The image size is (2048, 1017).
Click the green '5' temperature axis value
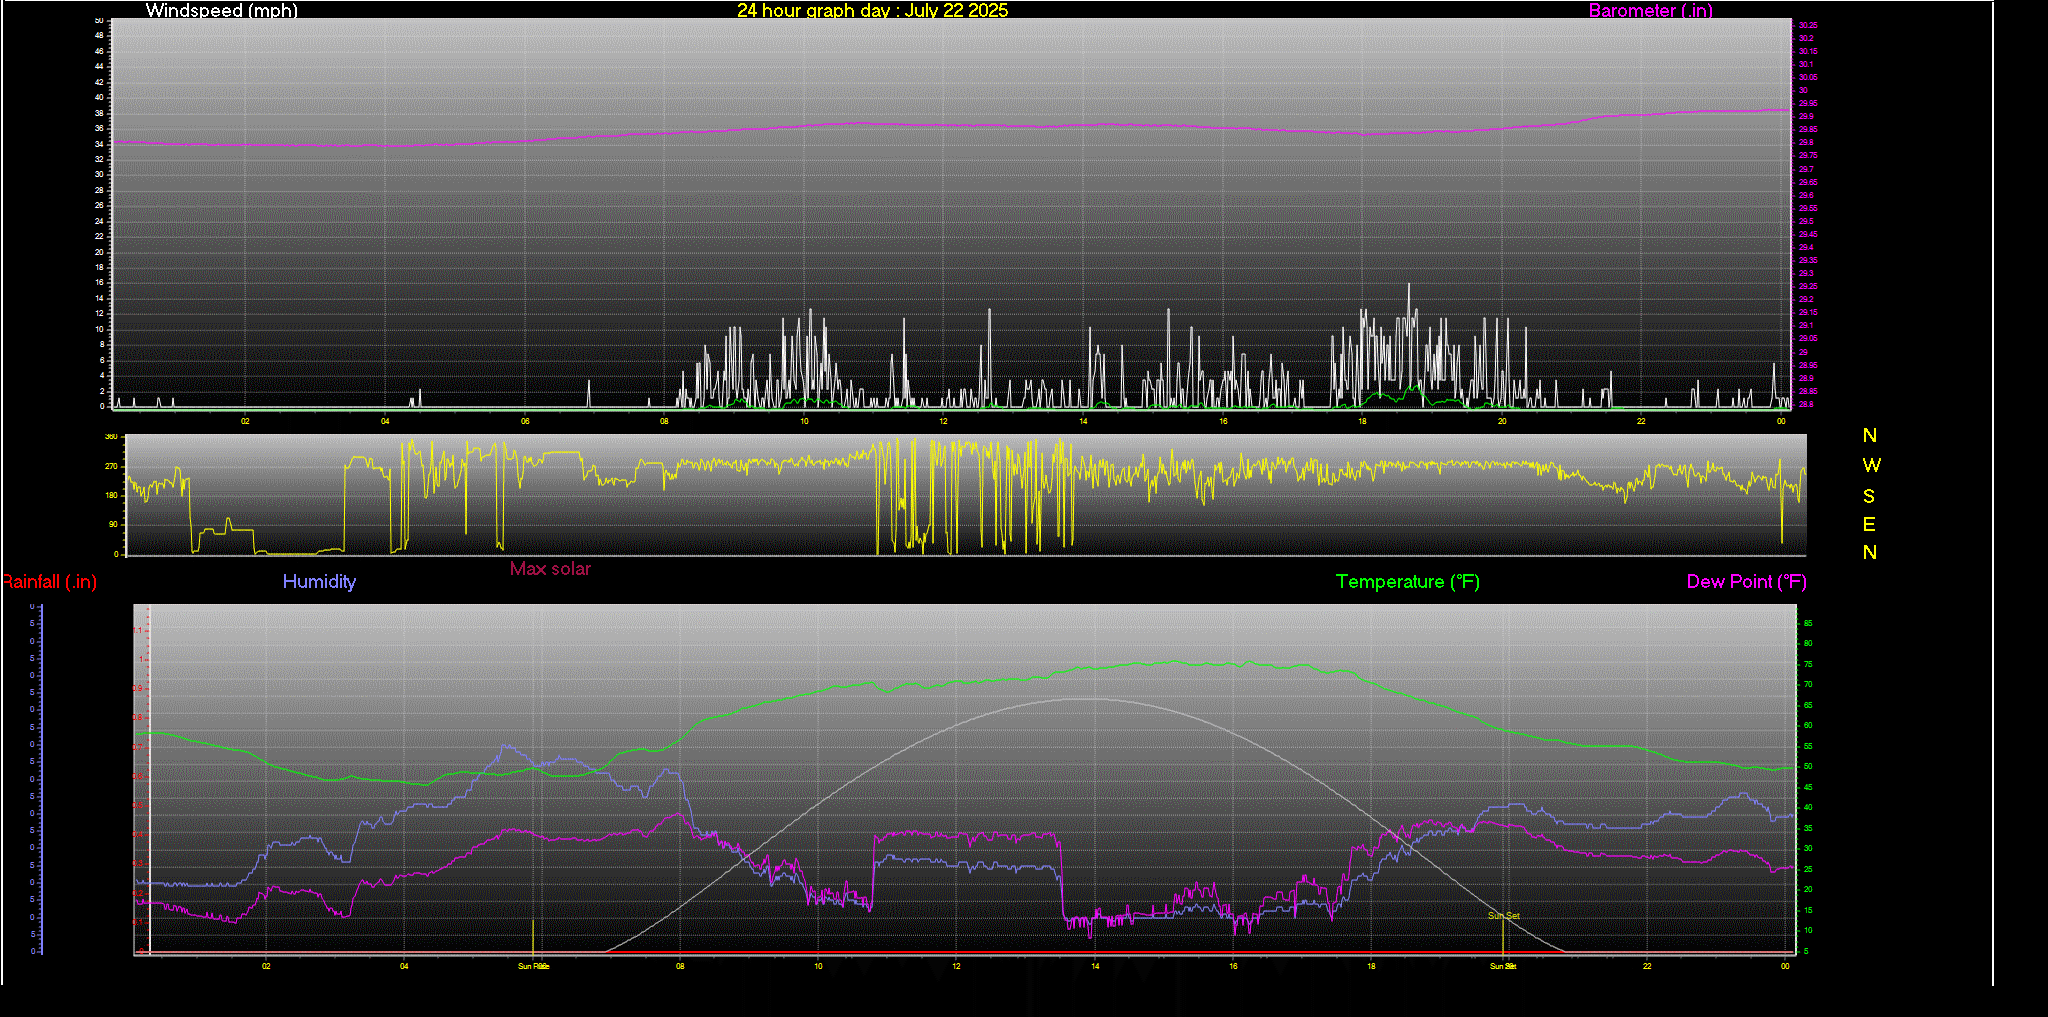(x=1806, y=951)
